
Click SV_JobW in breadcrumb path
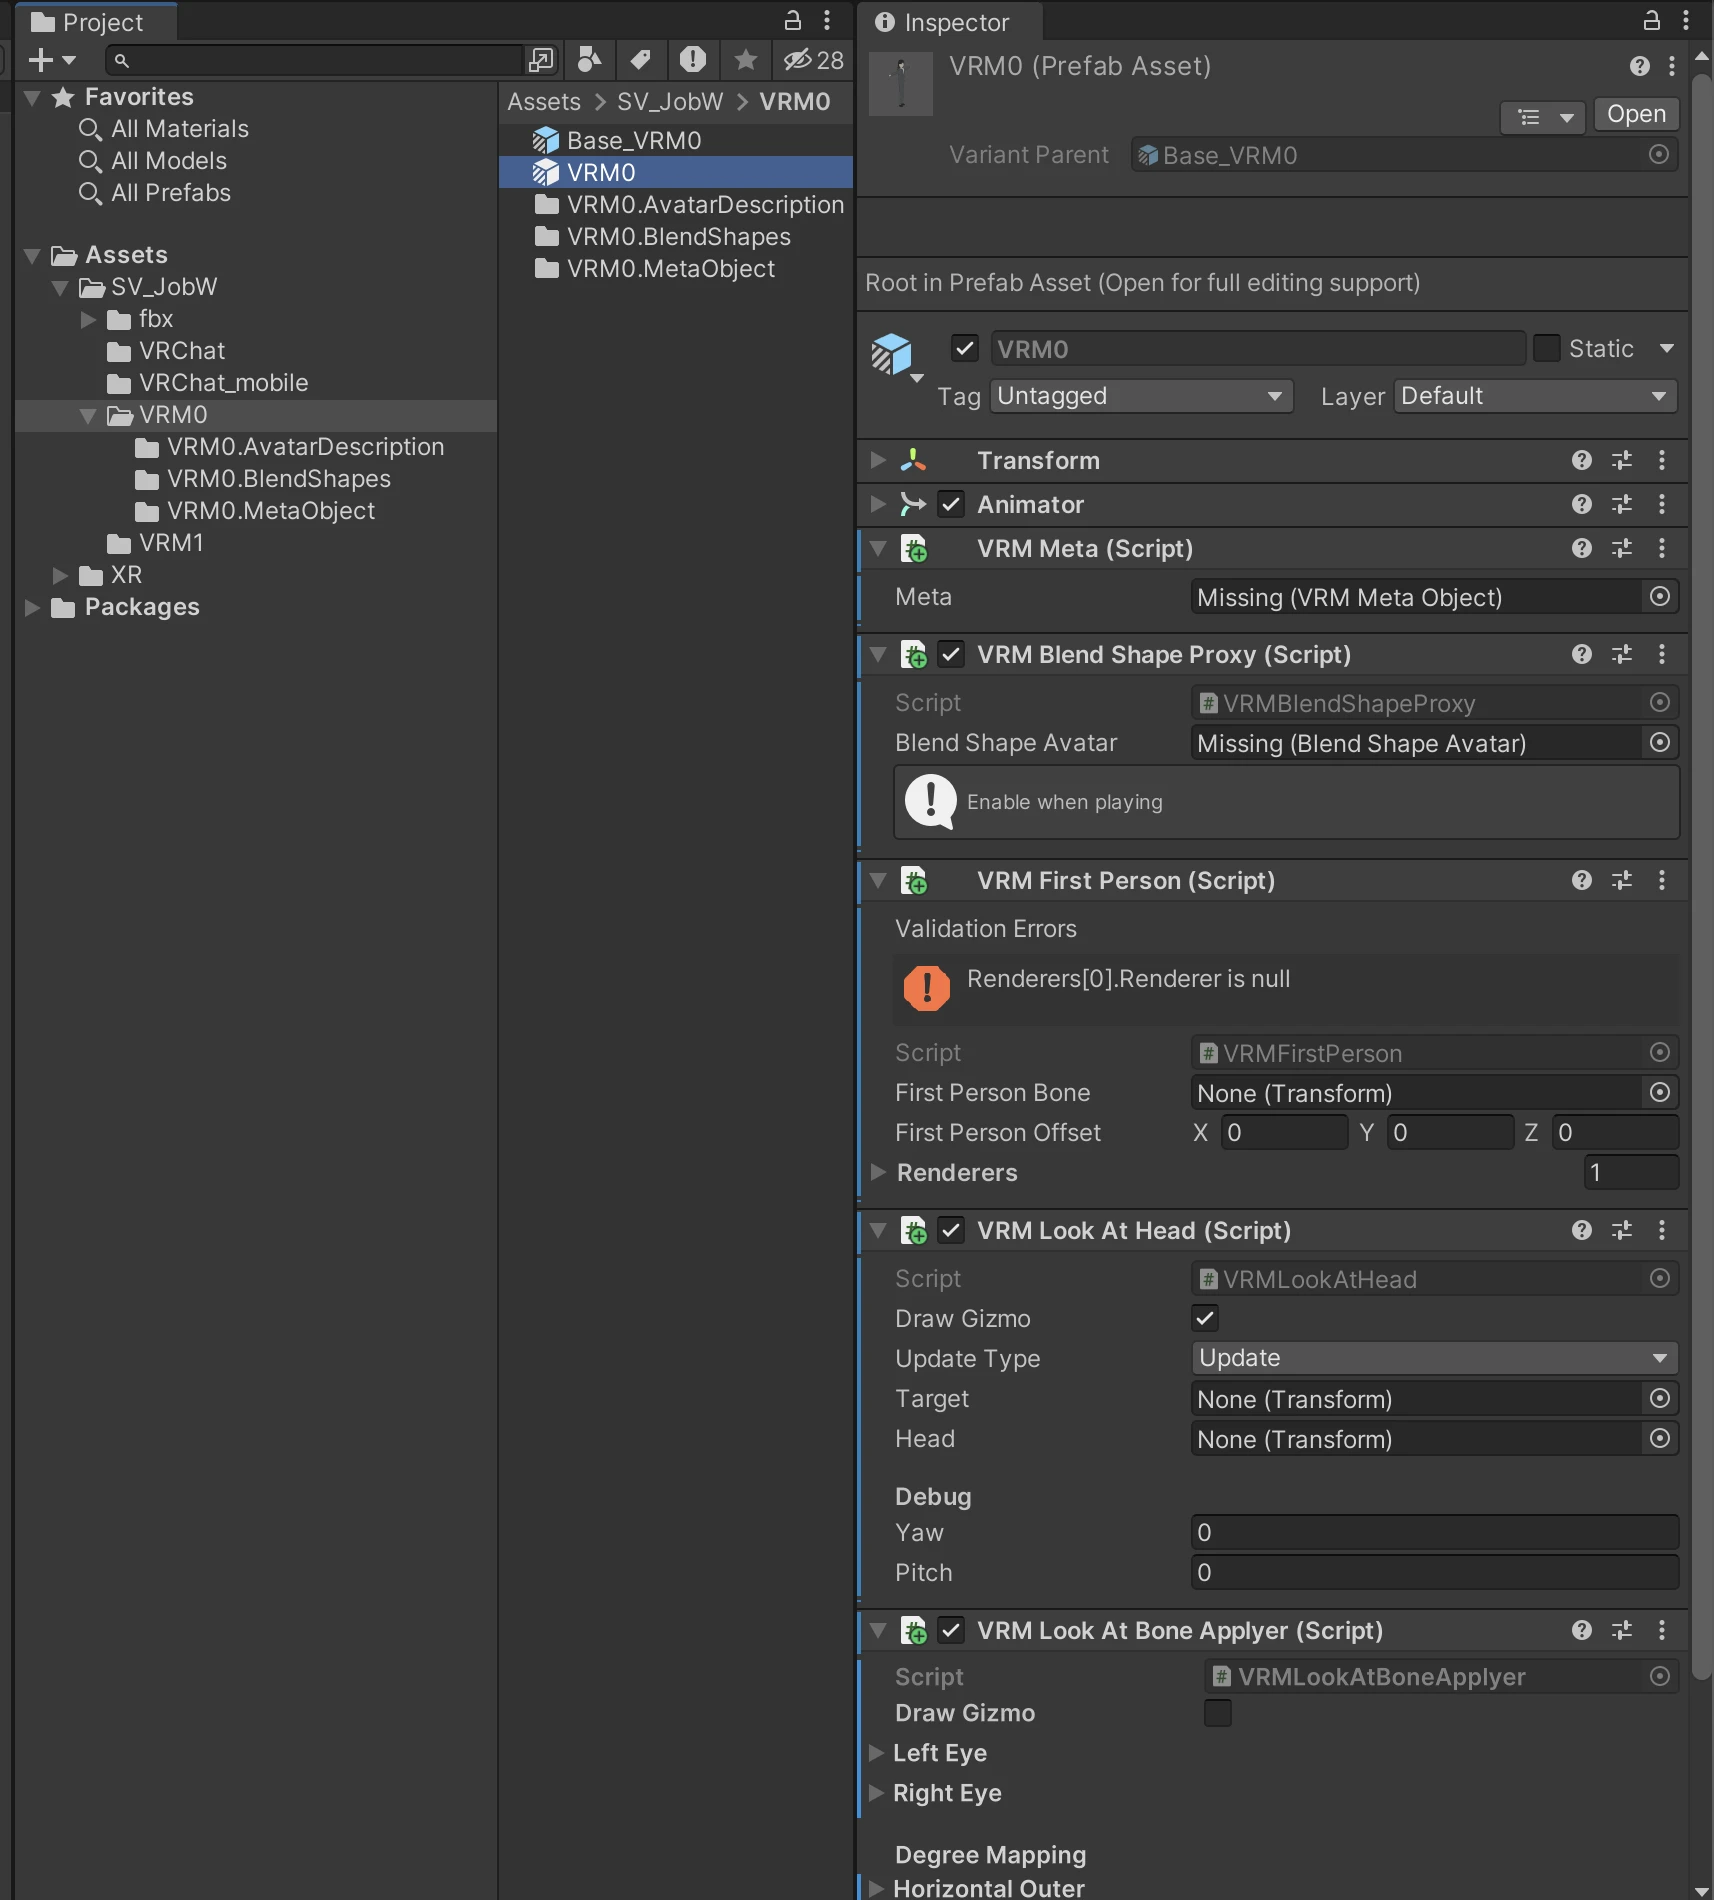[670, 102]
